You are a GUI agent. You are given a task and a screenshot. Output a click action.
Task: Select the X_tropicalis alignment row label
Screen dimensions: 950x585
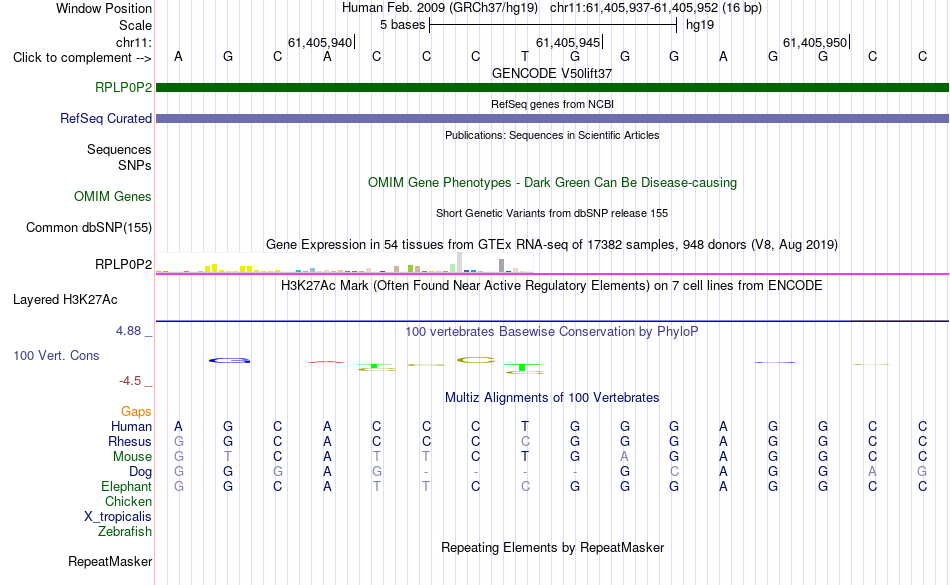click(118, 517)
